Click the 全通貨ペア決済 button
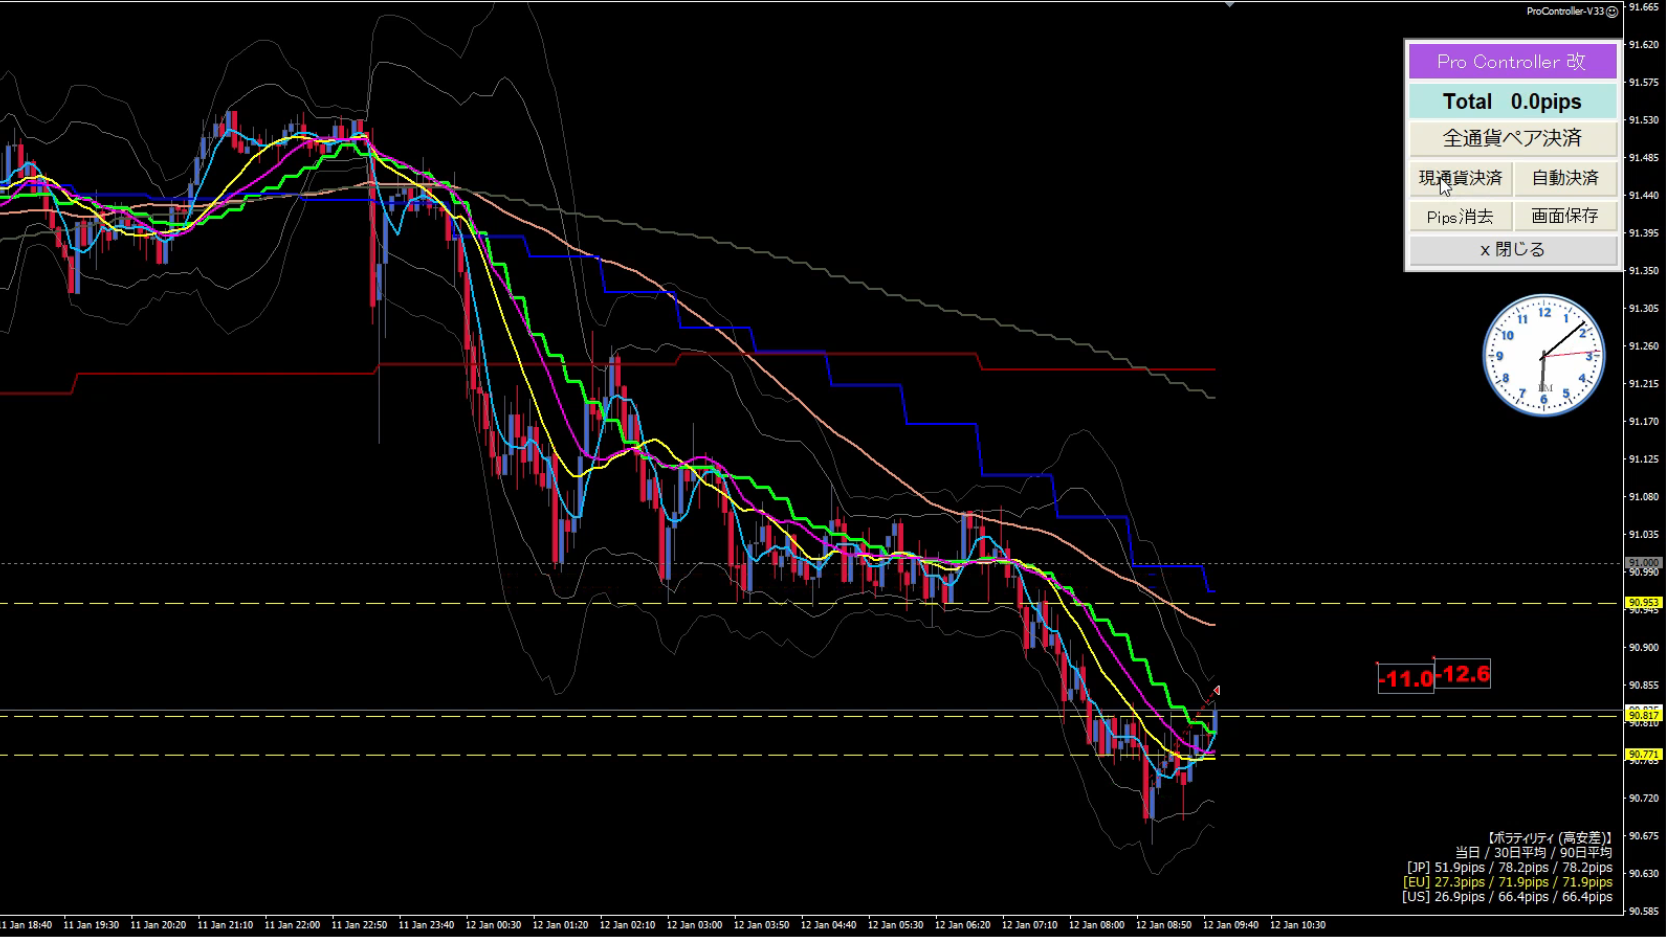This screenshot has width=1666, height=937. 1512,138
